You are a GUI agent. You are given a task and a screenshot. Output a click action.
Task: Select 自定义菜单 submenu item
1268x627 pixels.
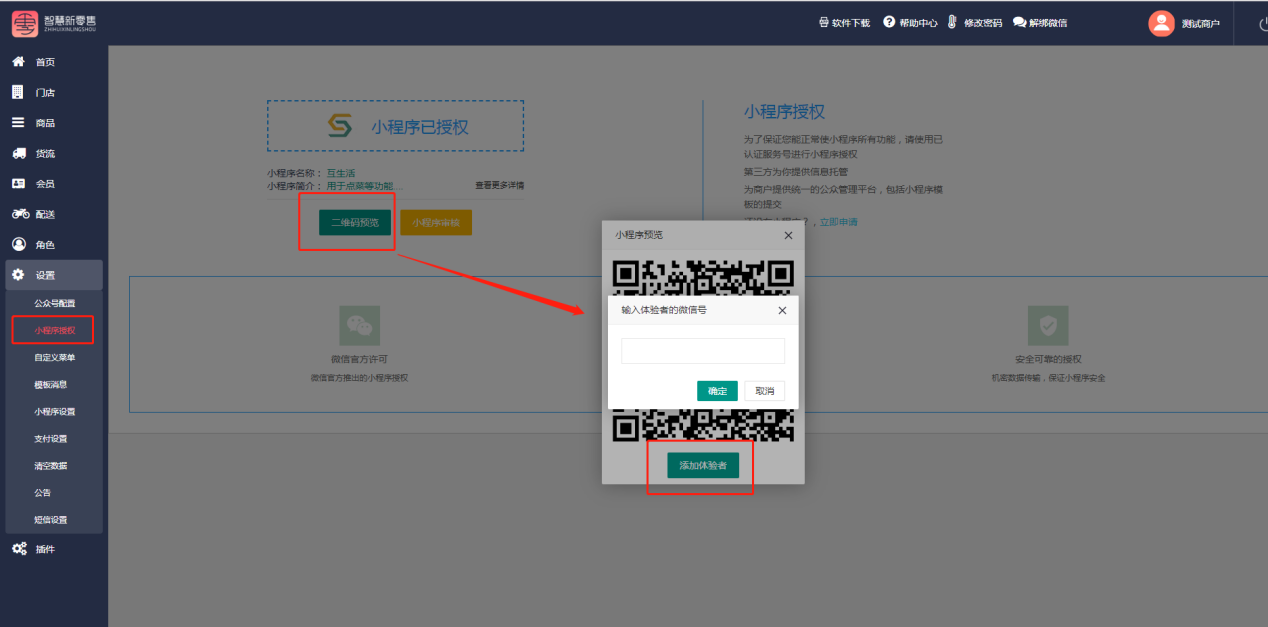pos(54,357)
